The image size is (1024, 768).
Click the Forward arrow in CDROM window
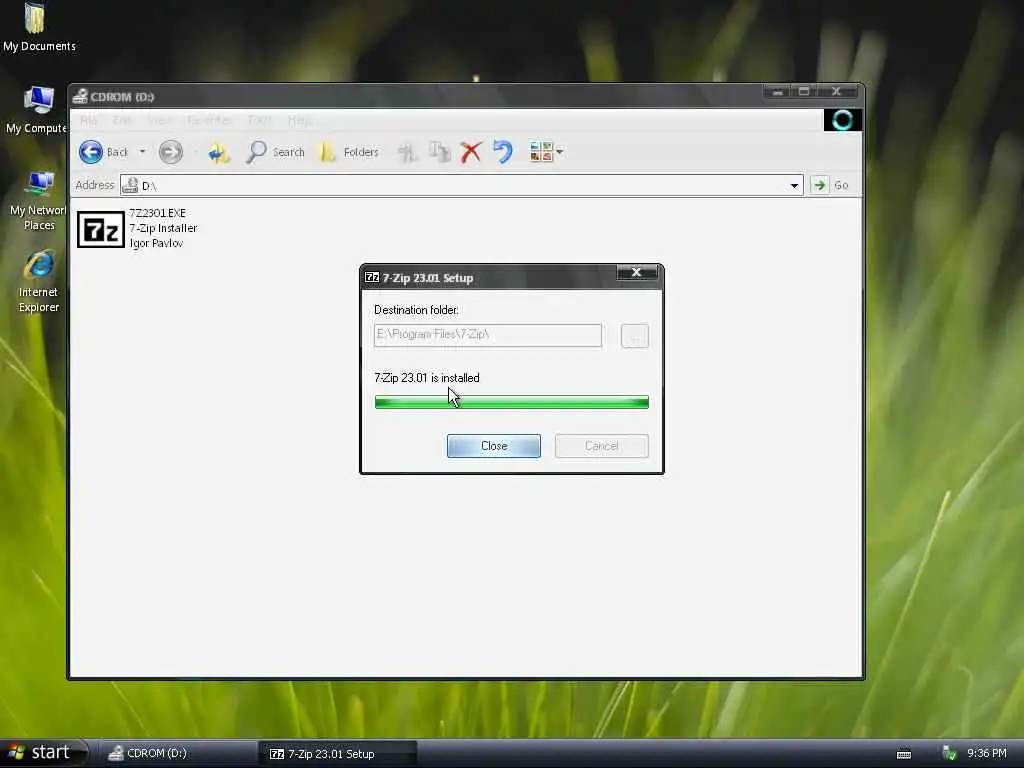[170, 152]
